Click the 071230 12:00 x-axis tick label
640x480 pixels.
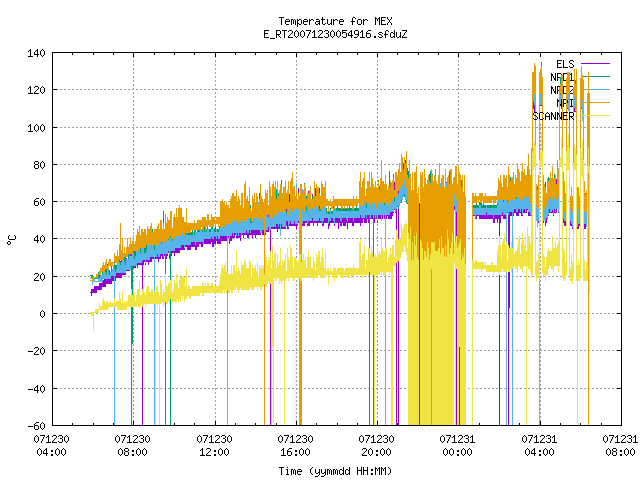[x=214, y=446]
